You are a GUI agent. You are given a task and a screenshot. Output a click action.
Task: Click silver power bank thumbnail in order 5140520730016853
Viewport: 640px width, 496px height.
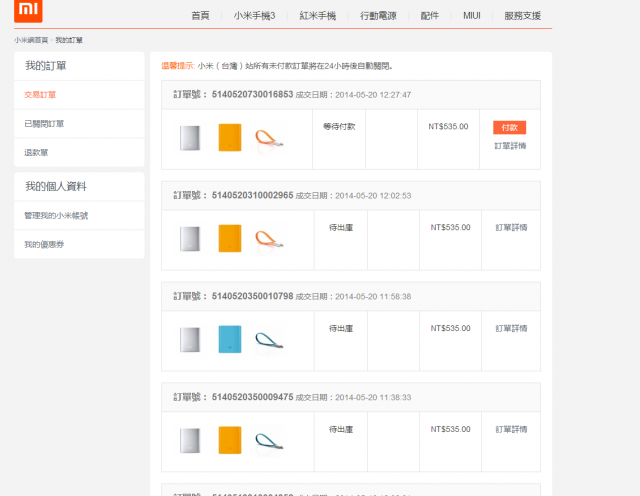point(190,138)
